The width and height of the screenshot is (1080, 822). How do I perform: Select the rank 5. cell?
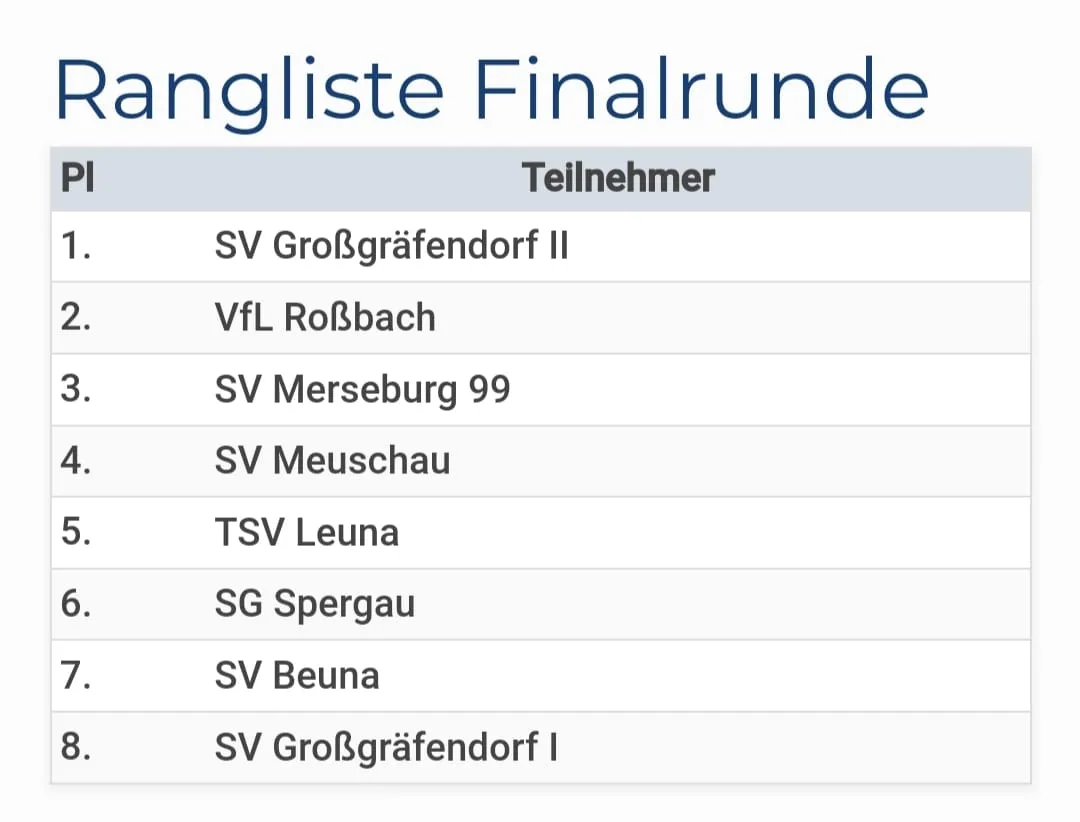point(76,533)
